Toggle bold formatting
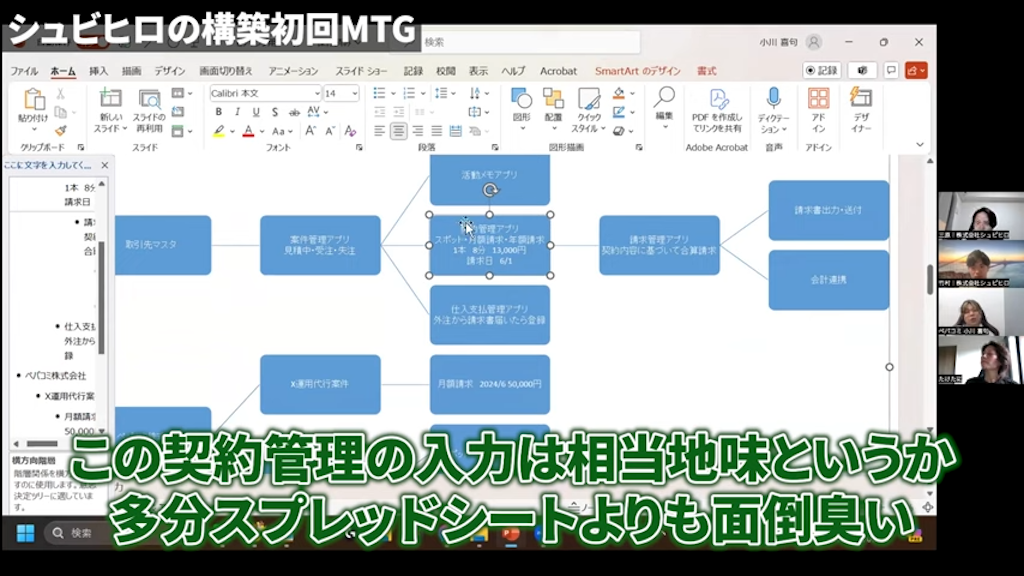This screenshot has height=576, width=1024. (219, 112)
